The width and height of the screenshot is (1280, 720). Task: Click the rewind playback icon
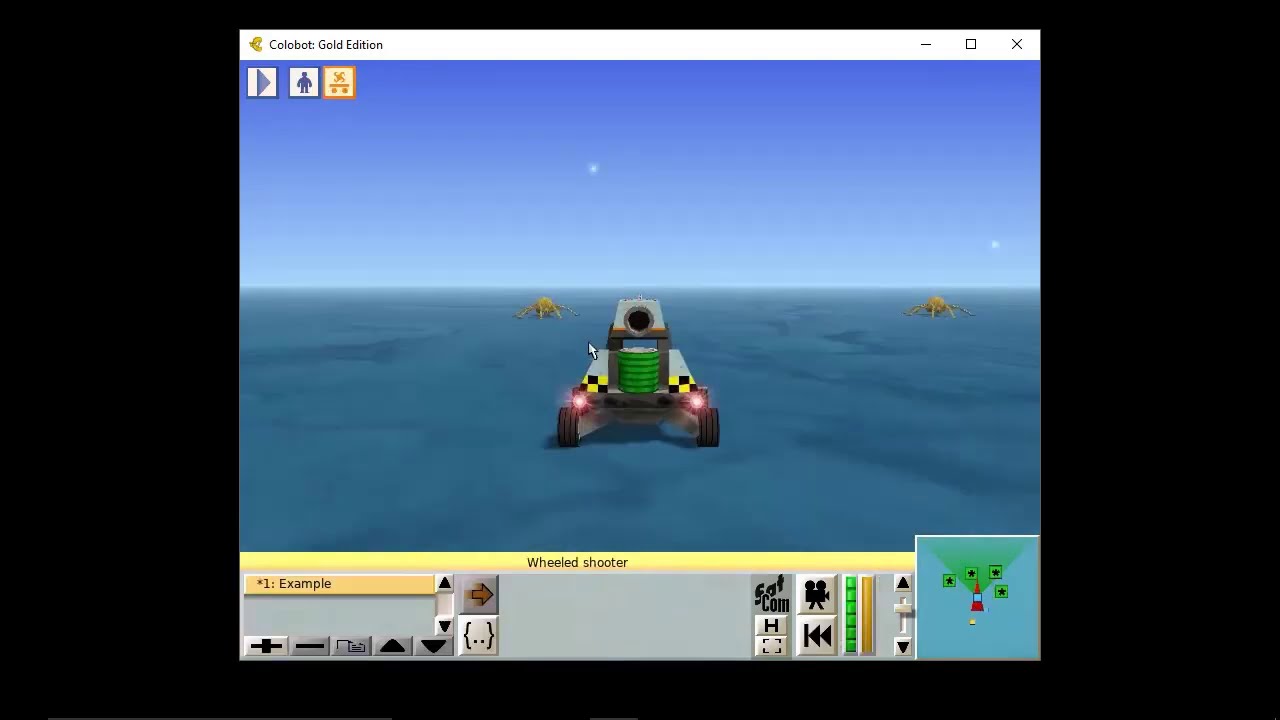tap(817, 636)
